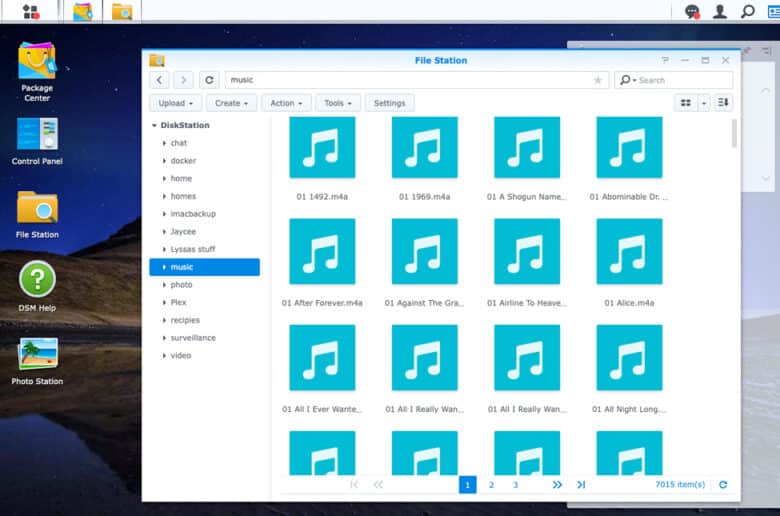
Task: Open the view mode dropdown arrow
Action: coord(703,103)
